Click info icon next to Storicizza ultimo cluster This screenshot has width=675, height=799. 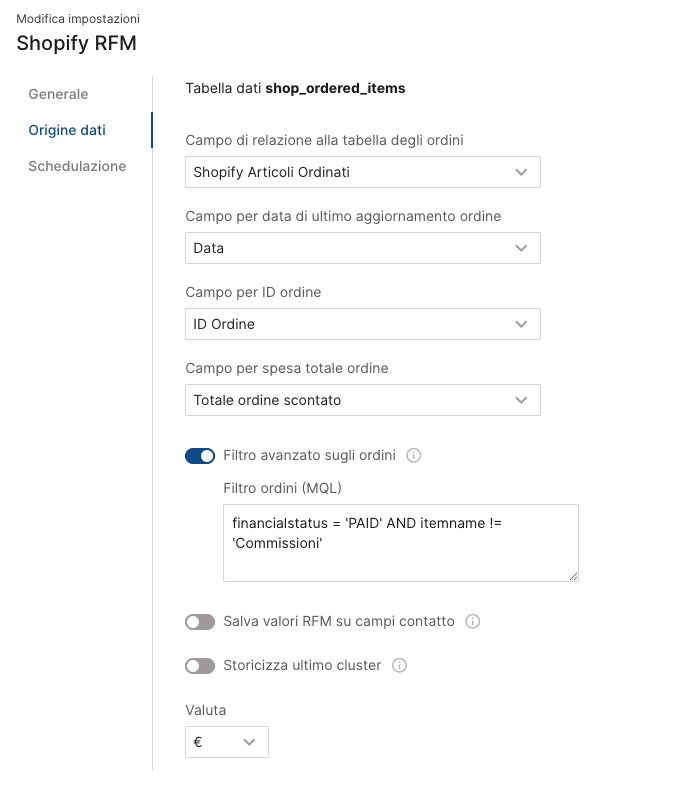[x=399, y=666]
